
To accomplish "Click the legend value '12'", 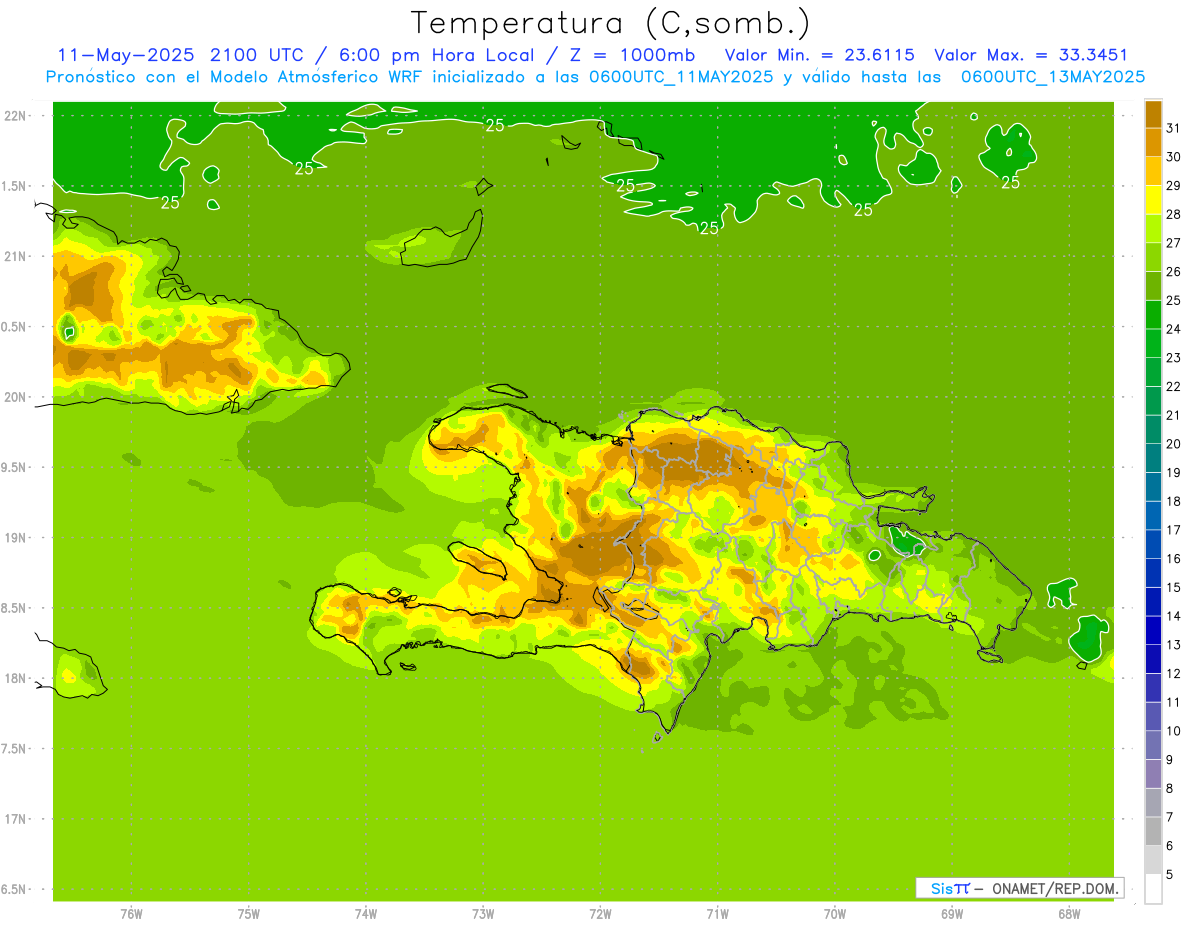I will click(1174, 674).
